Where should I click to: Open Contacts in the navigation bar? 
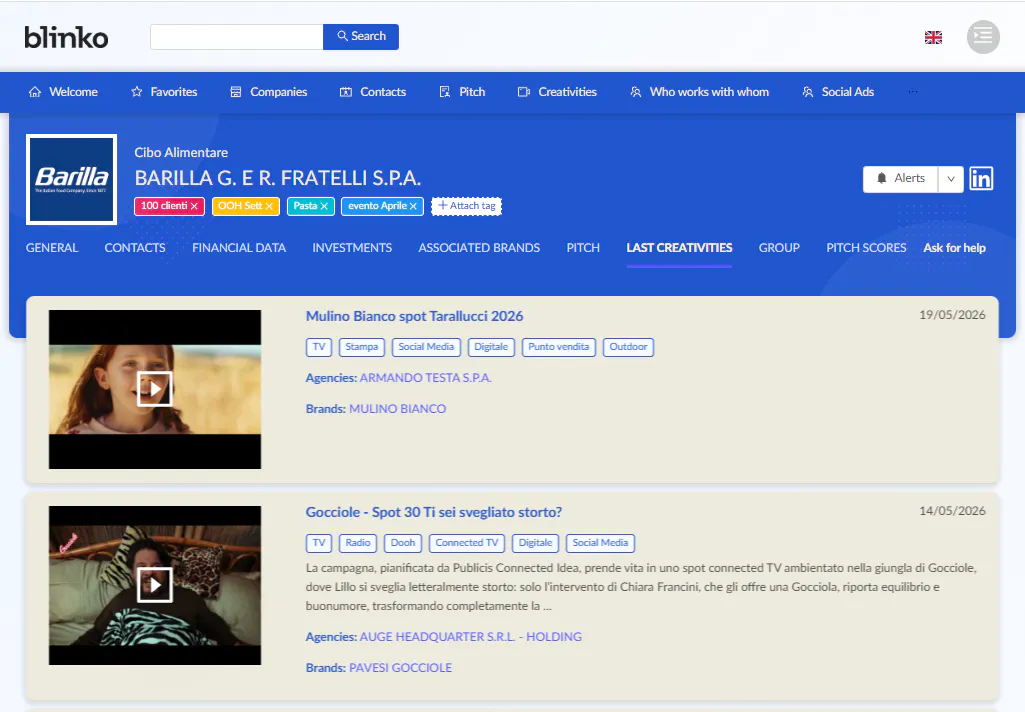tap(373, 92)
